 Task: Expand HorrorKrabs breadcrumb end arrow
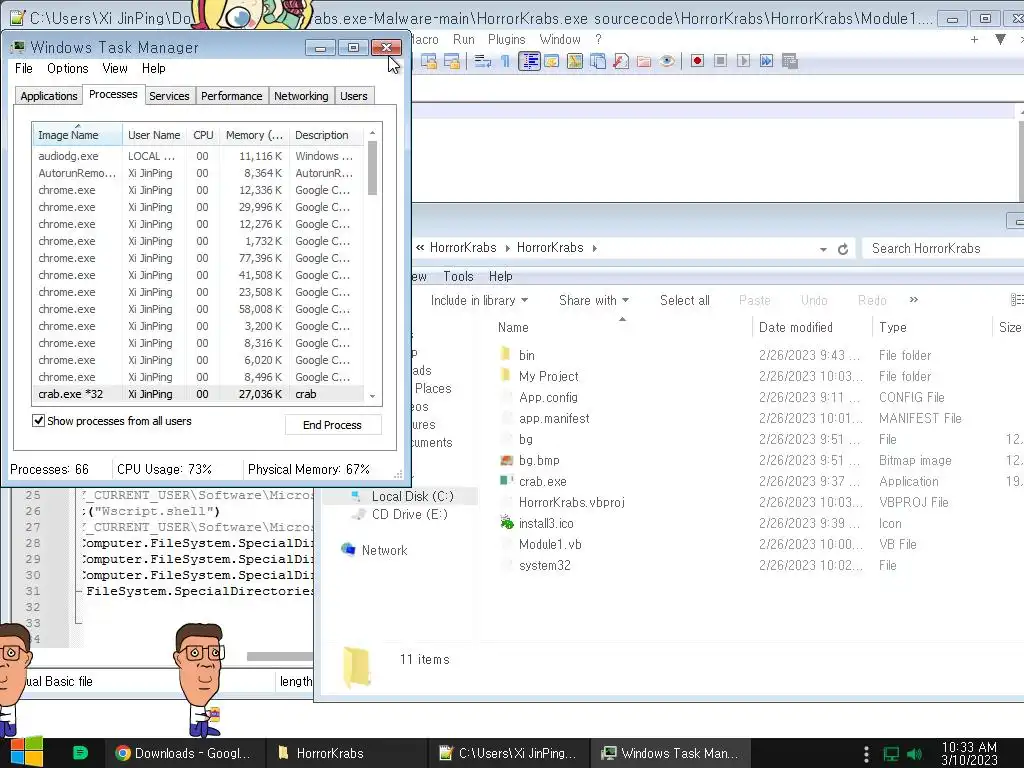click(x=594, y=248)
